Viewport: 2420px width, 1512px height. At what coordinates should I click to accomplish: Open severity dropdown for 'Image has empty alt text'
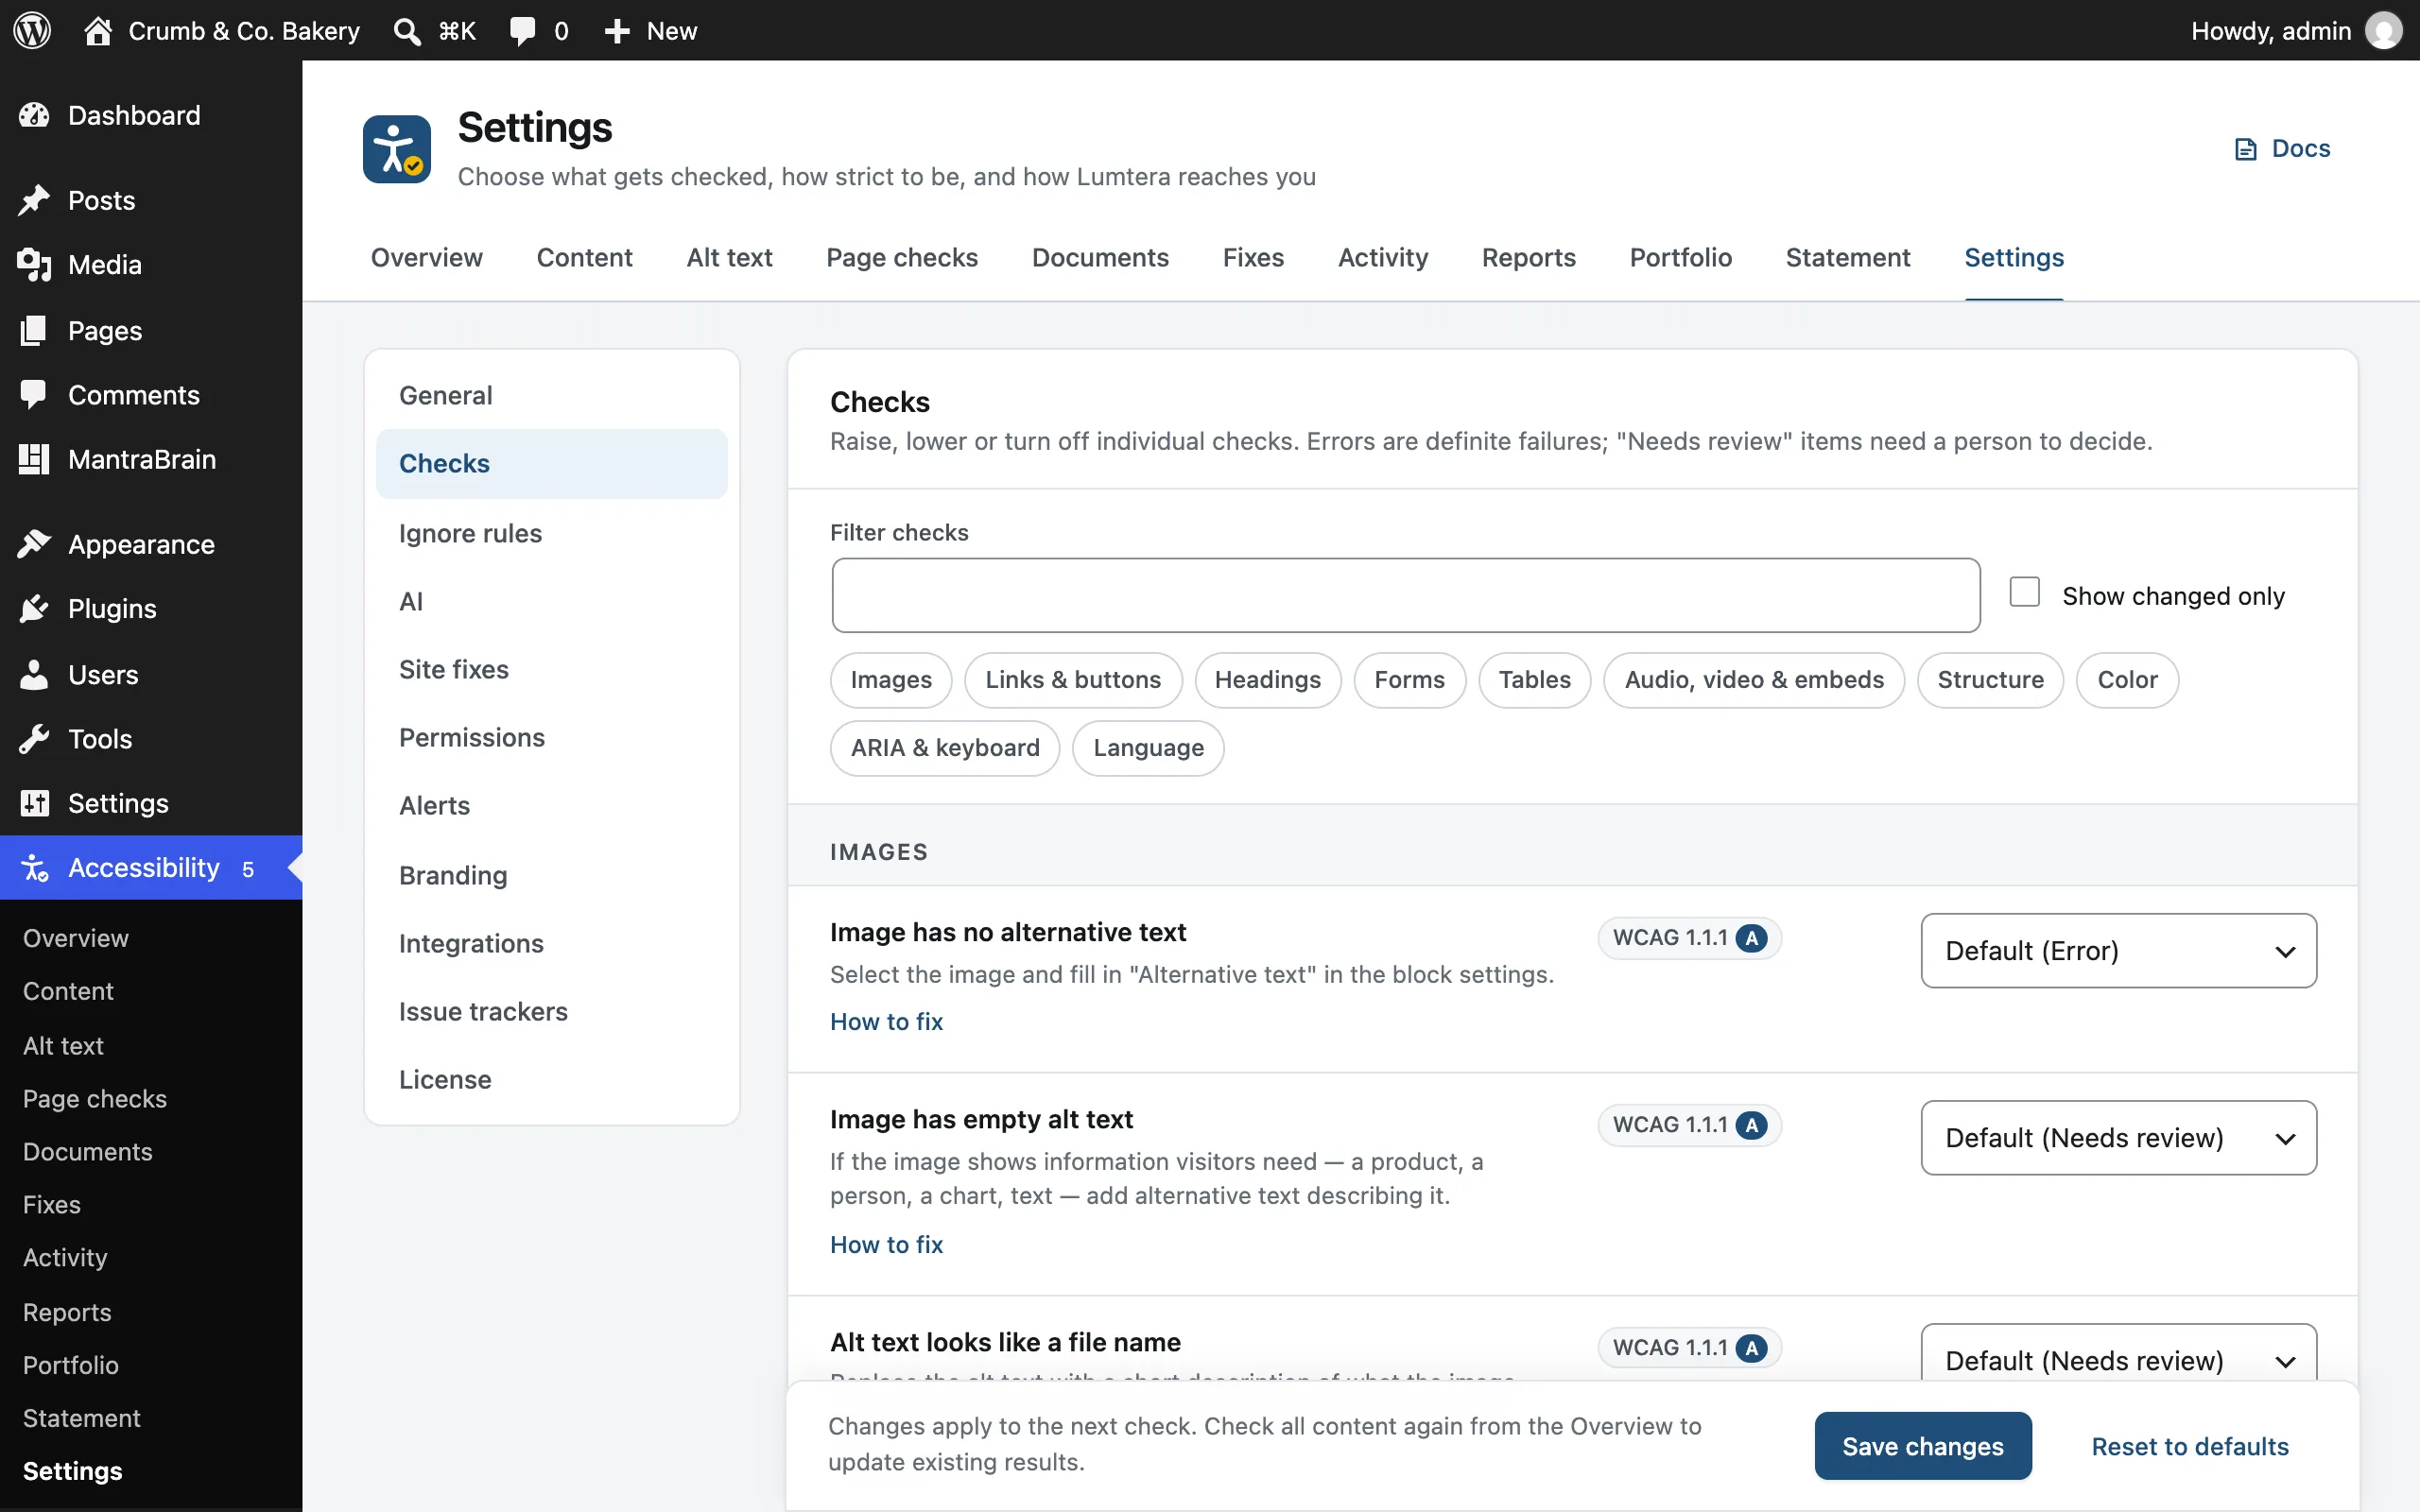(x=2118, y=1138)
